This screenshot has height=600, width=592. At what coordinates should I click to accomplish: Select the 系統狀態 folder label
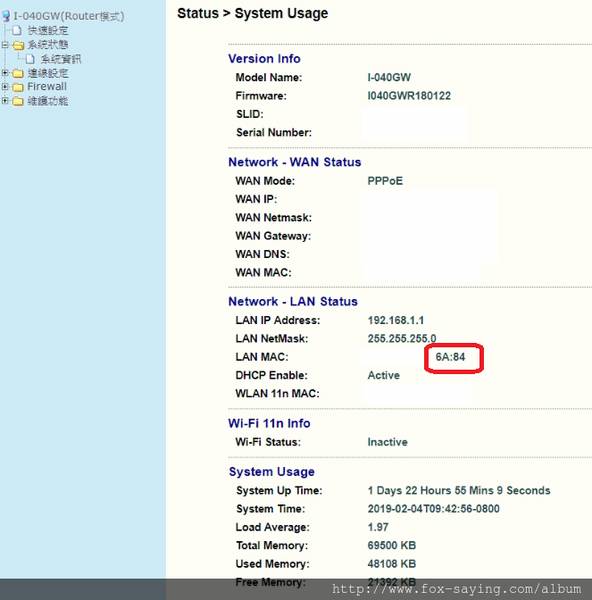coord(48,45)
